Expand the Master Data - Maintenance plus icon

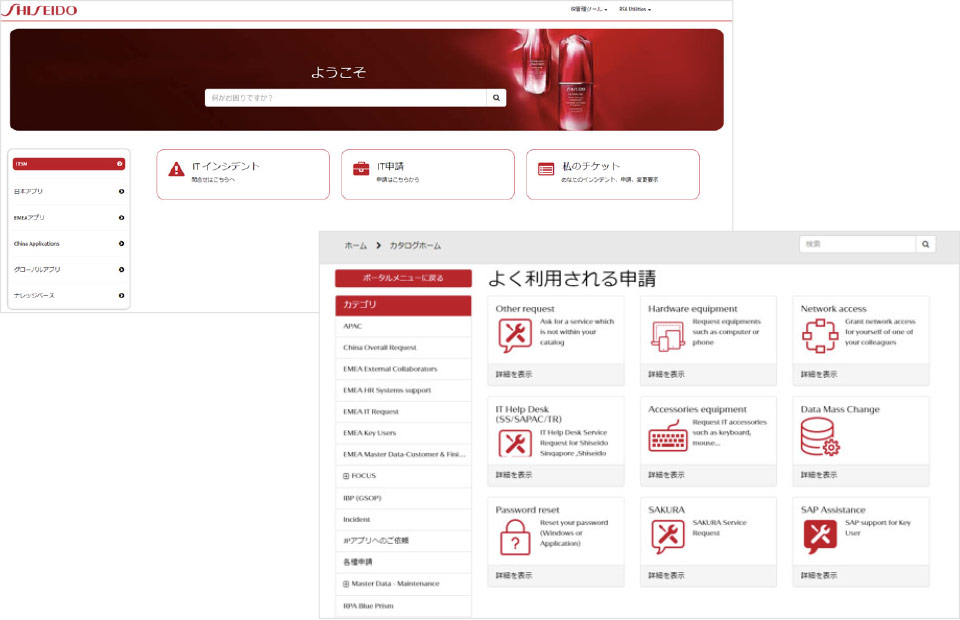pos(346,584)
